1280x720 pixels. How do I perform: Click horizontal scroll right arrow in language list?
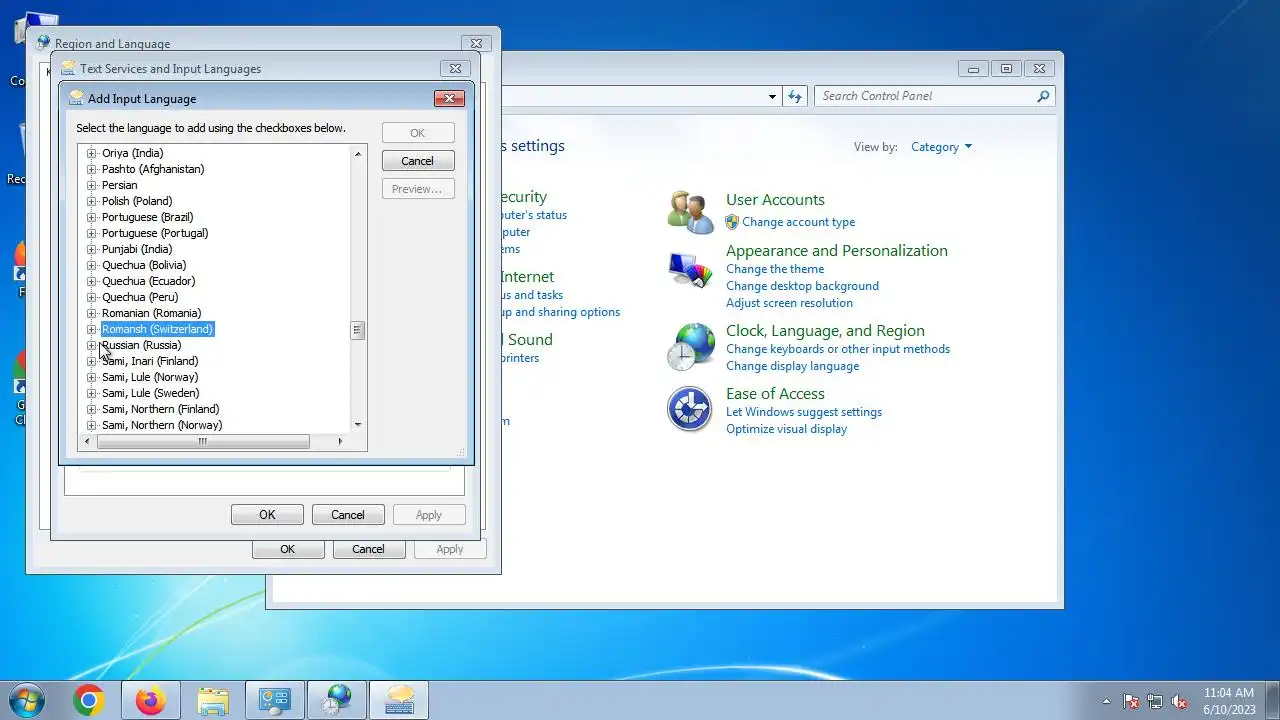[x=340, y=441]
